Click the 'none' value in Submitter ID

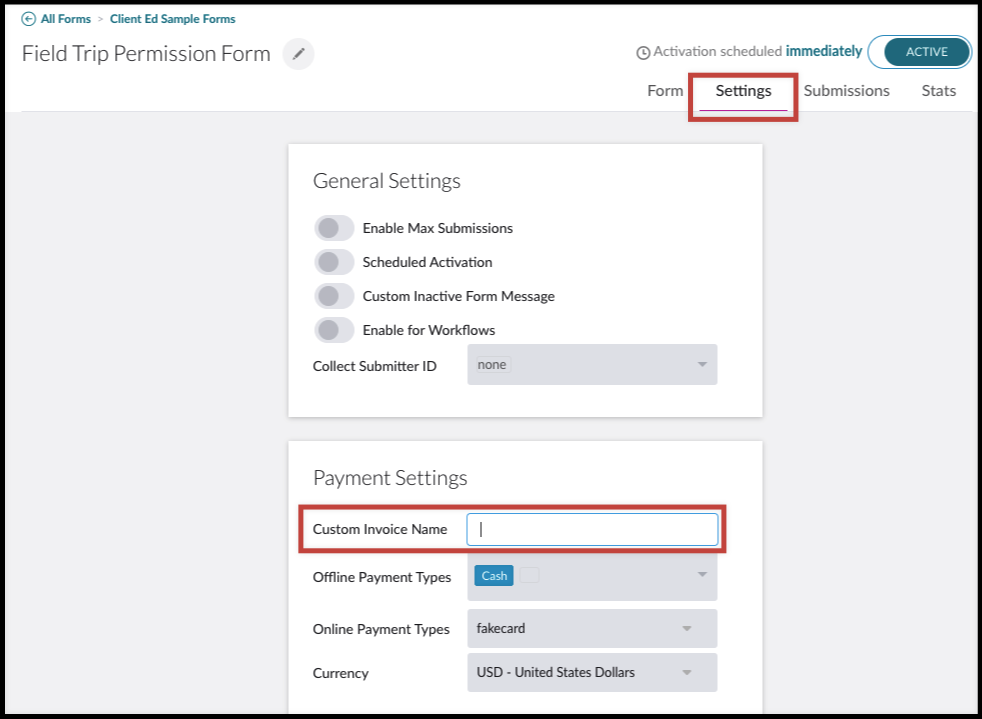point(492,365)
